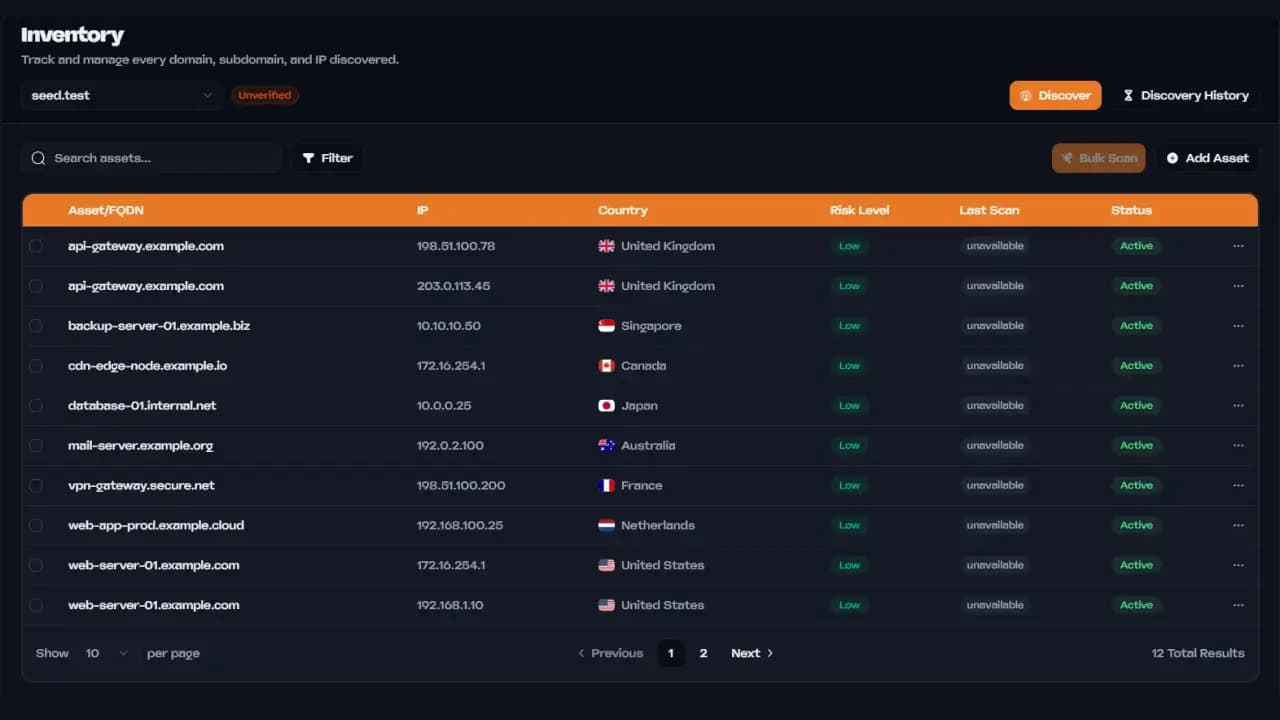Click the Add Asset button
1280x720 pixels.
(x=1207, y=158)
